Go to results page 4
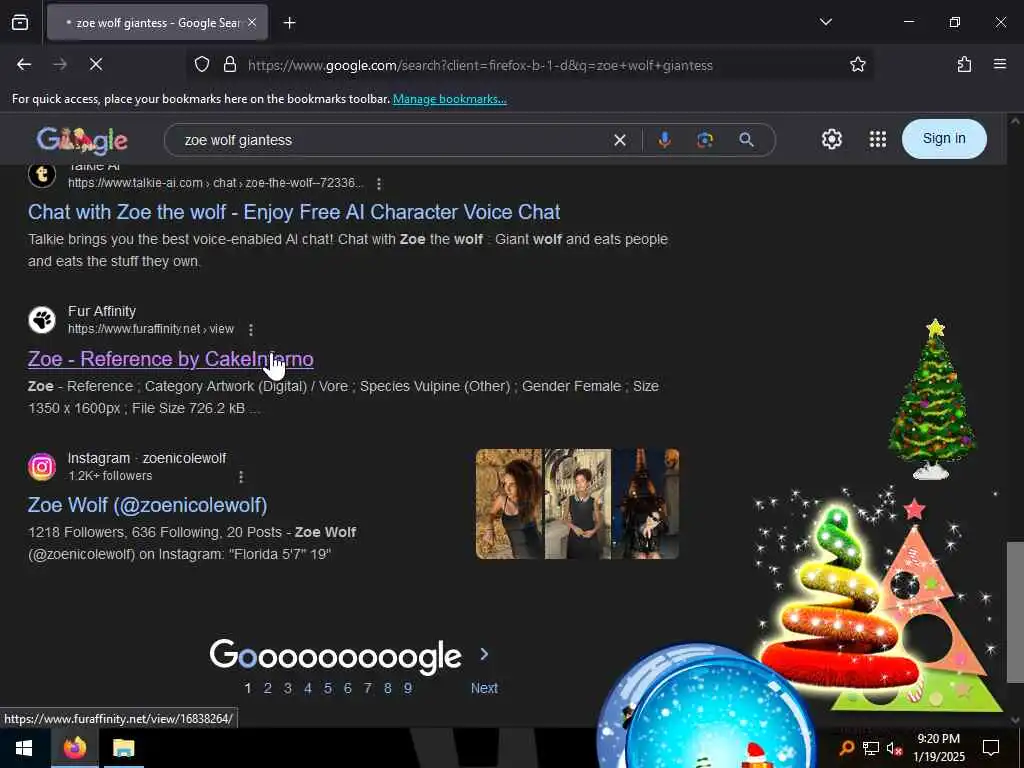The image size is (1024, 768). (x=308, y=688)
